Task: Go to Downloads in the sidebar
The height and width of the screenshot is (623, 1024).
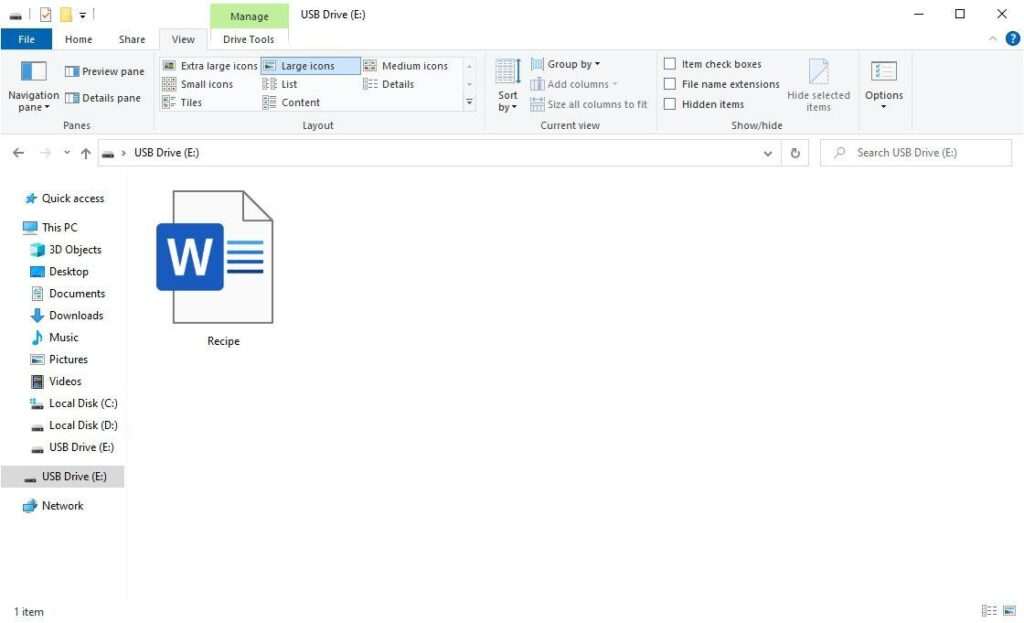Action: [x=67, y=315]
